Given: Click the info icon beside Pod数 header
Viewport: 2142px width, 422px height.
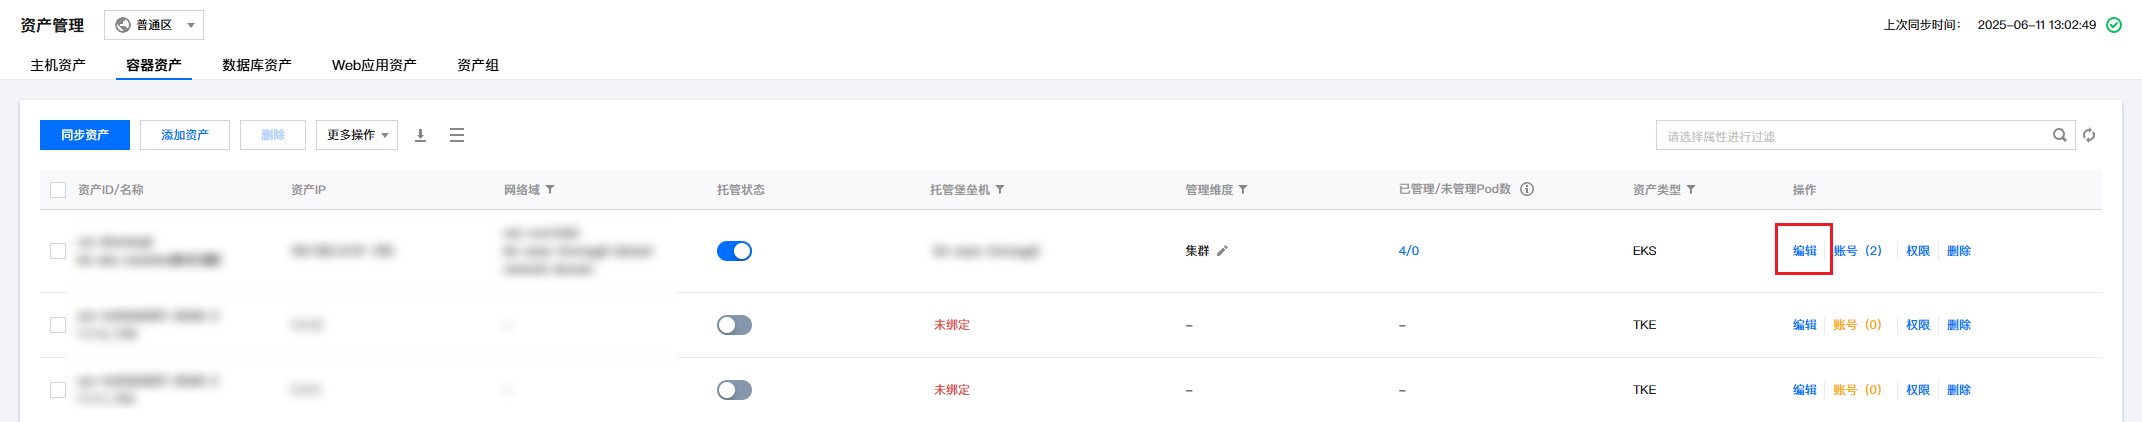Looking at the screenshot, I should (1527, 189).
